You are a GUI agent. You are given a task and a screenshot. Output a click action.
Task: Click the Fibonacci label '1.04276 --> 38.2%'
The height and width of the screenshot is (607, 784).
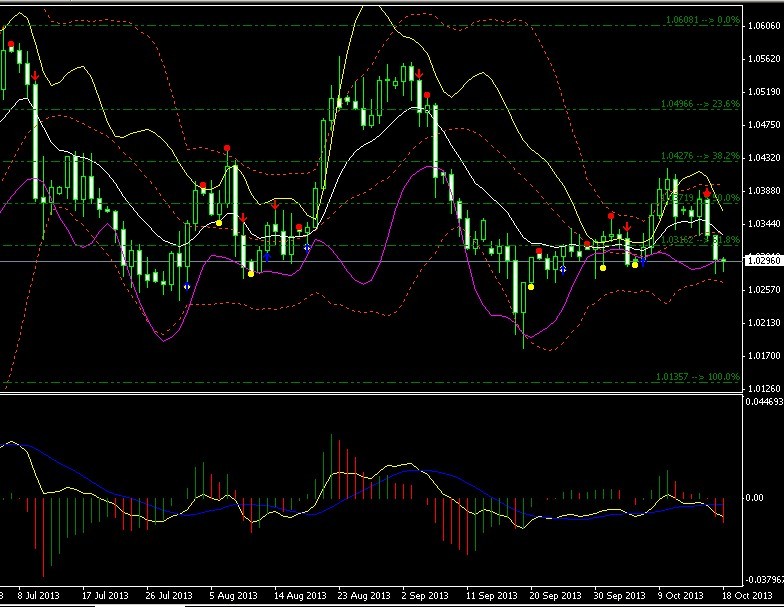pos(700,156)
